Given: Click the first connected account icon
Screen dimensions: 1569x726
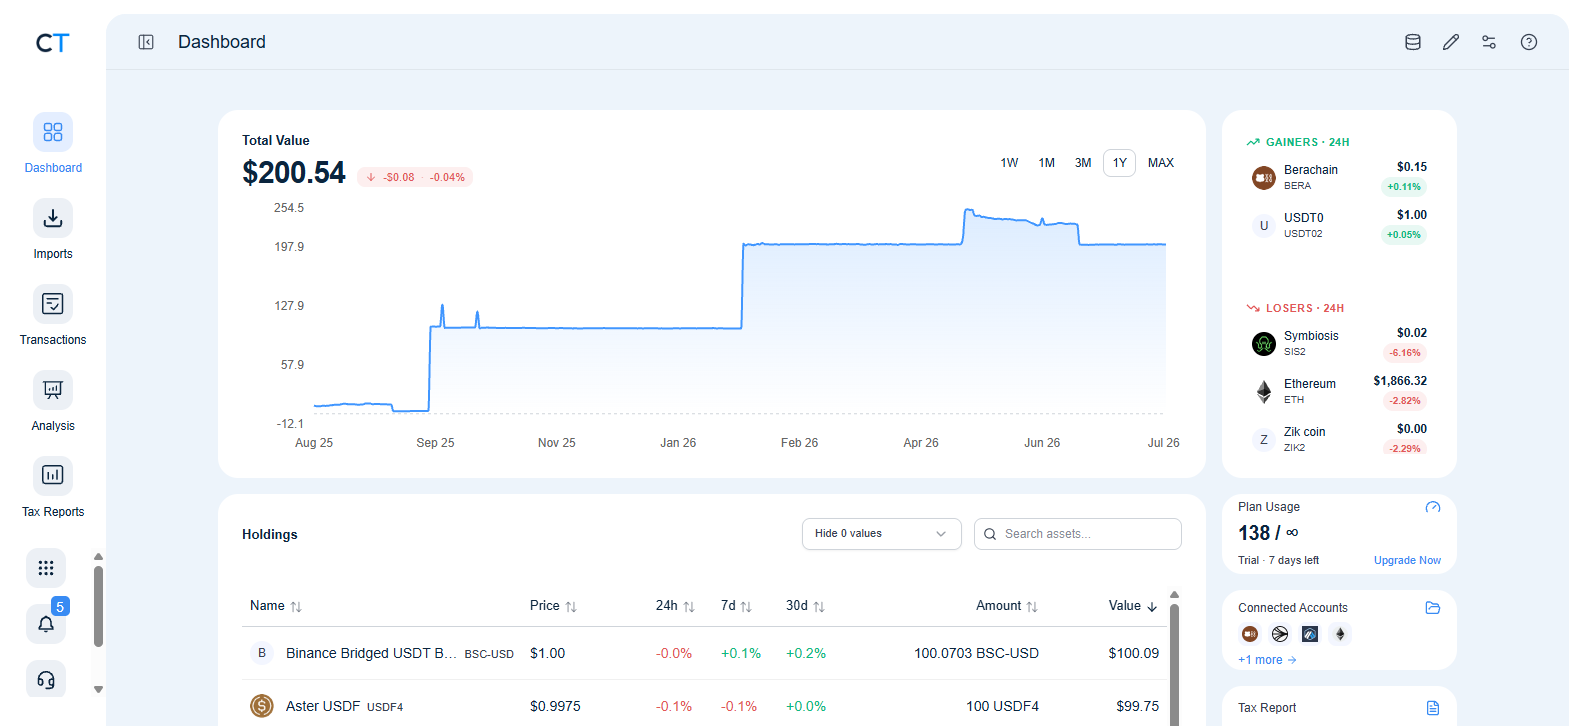Looking at the screenshot, I should (x=1250, y=634).
